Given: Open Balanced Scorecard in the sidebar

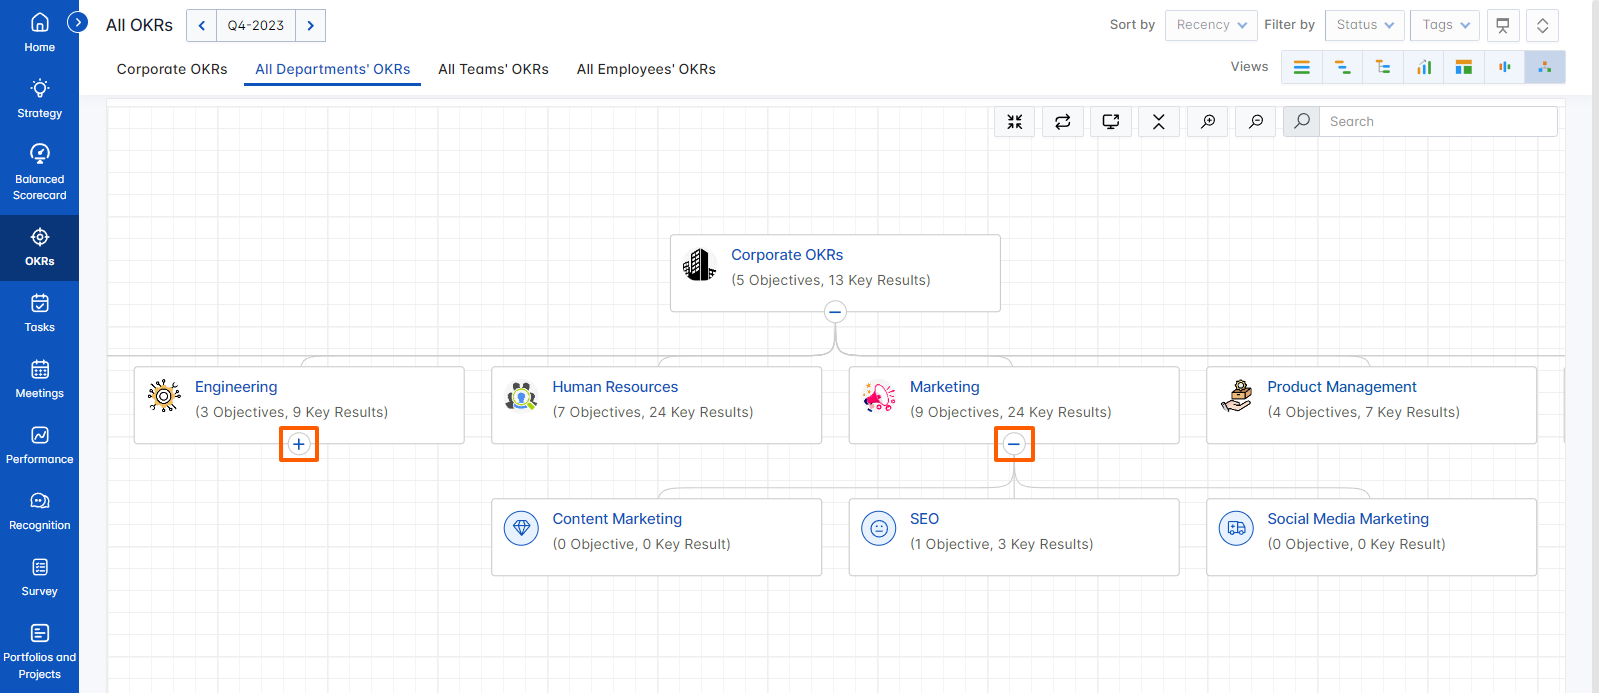Looking at the screenshot, I should click(x=39, y=172).
